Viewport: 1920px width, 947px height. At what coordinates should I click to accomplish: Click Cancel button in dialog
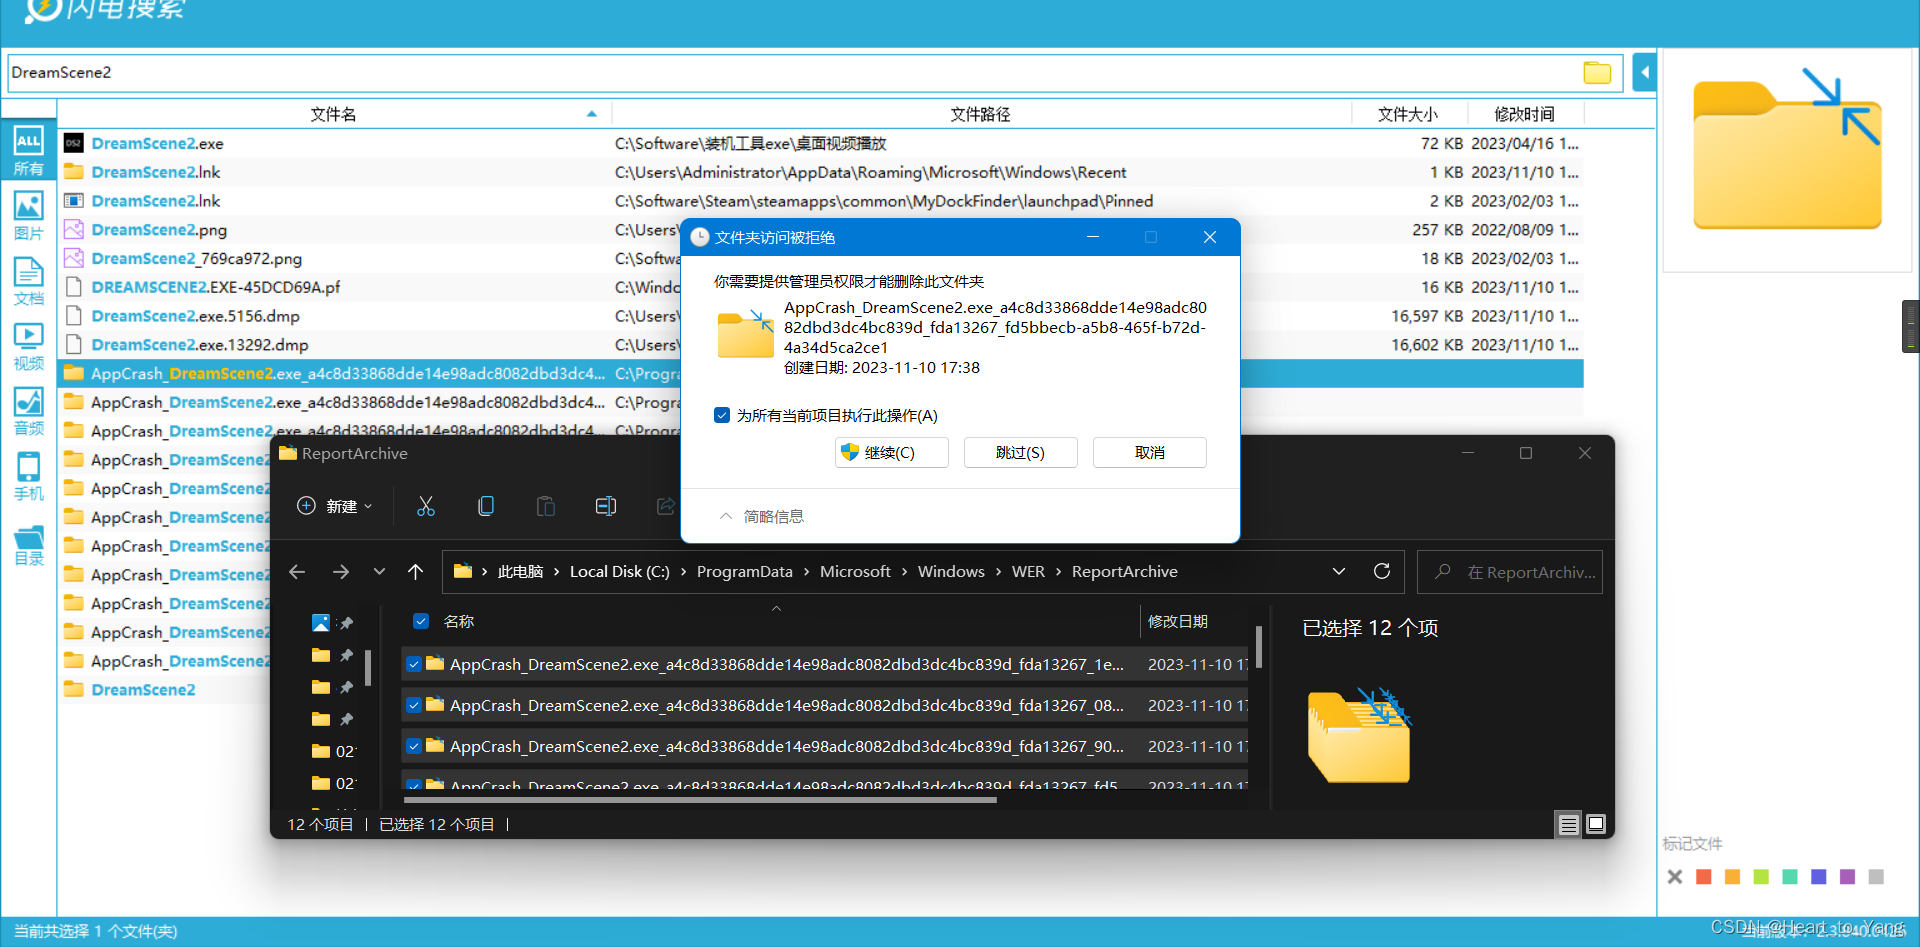1150,452
